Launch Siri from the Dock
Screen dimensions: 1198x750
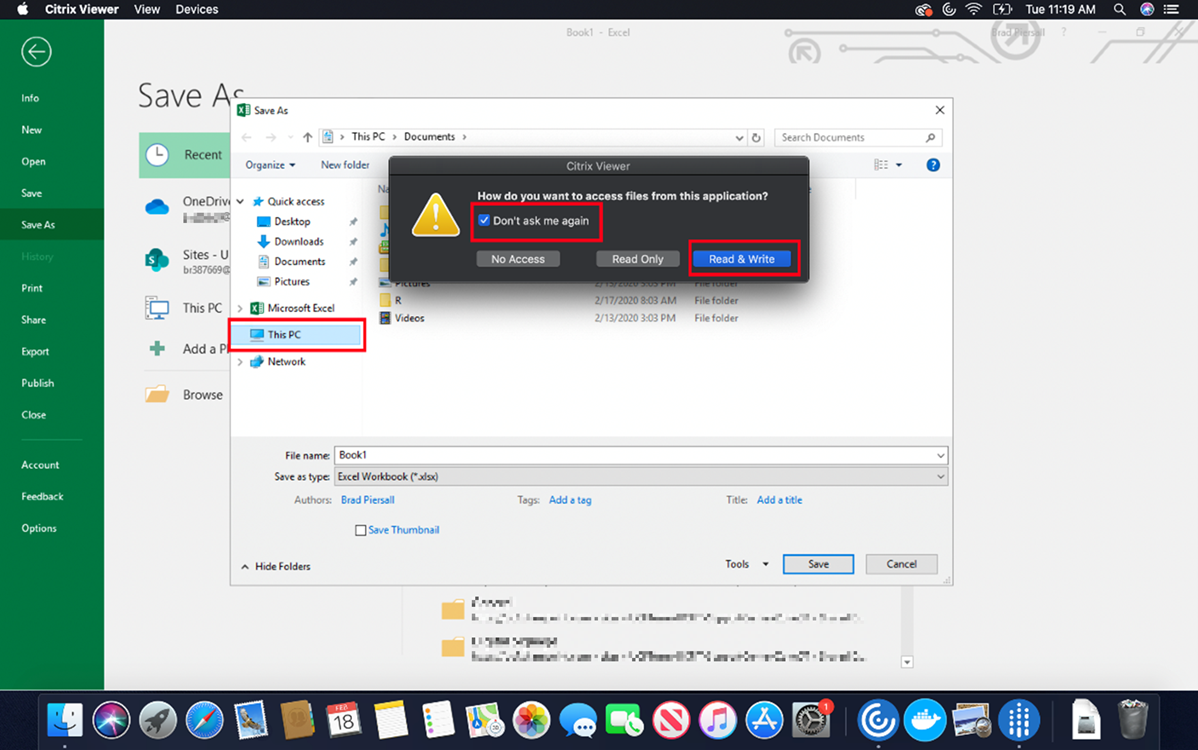112,720
